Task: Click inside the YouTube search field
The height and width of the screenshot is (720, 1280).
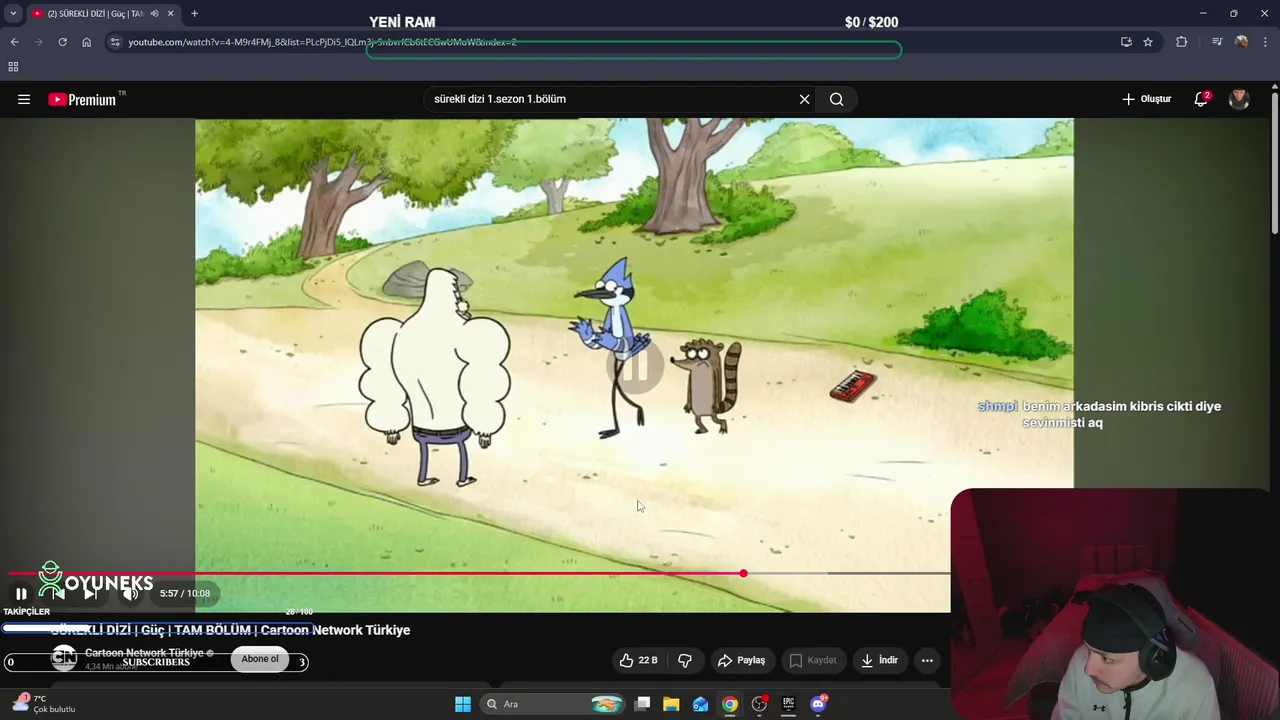Action: point(610,99)
